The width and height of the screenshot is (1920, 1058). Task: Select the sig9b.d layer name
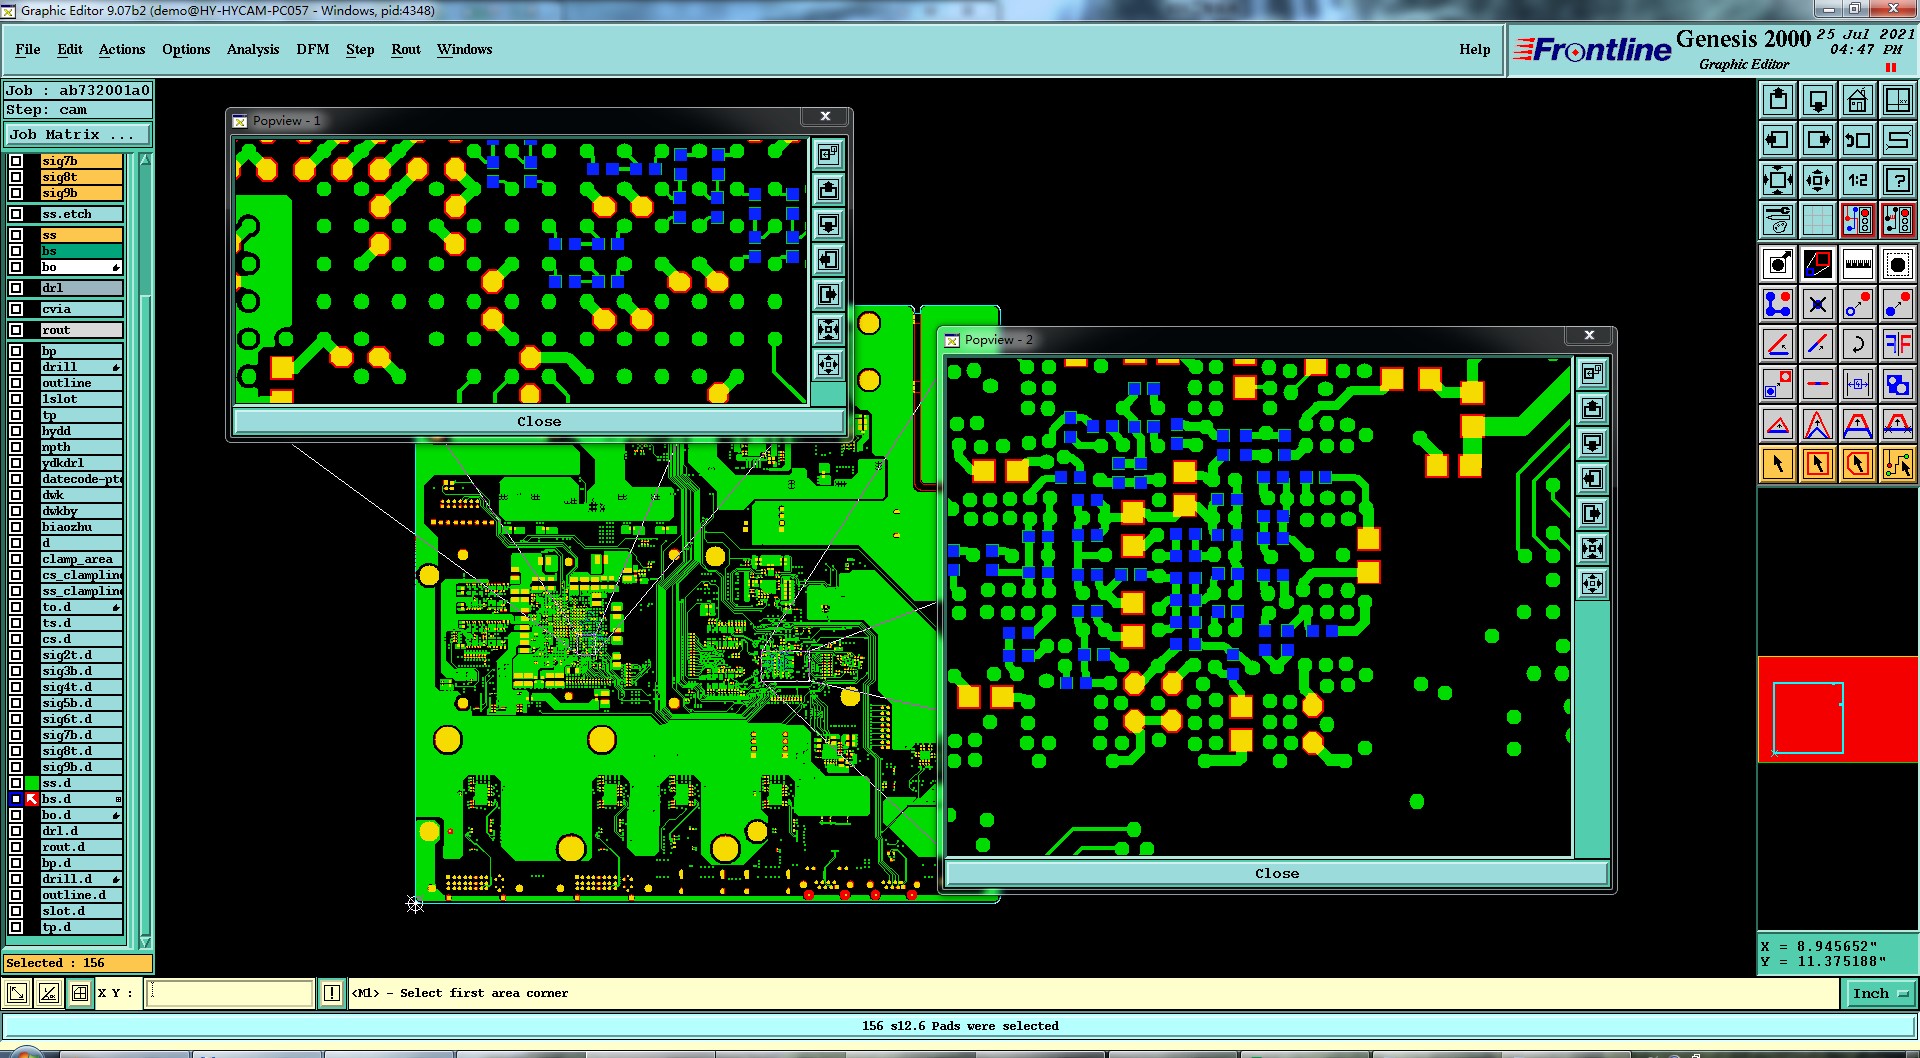coord(81,767)
